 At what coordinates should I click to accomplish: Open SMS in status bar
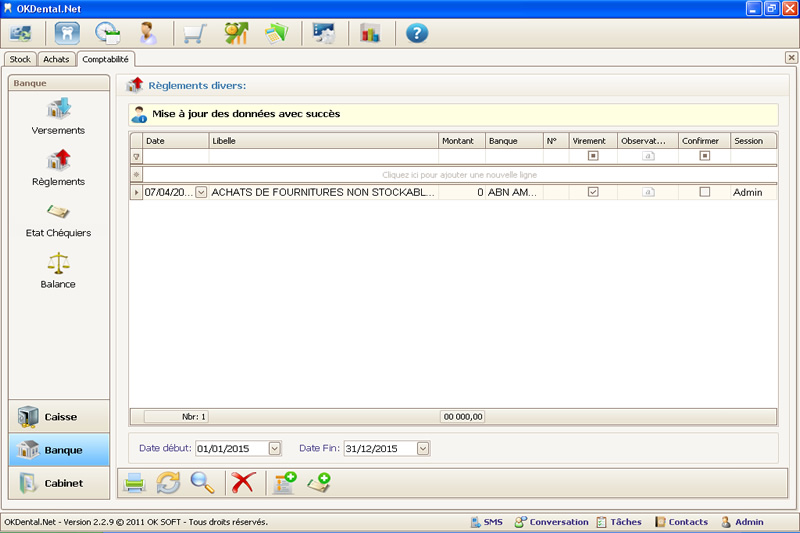pos(486,522)
